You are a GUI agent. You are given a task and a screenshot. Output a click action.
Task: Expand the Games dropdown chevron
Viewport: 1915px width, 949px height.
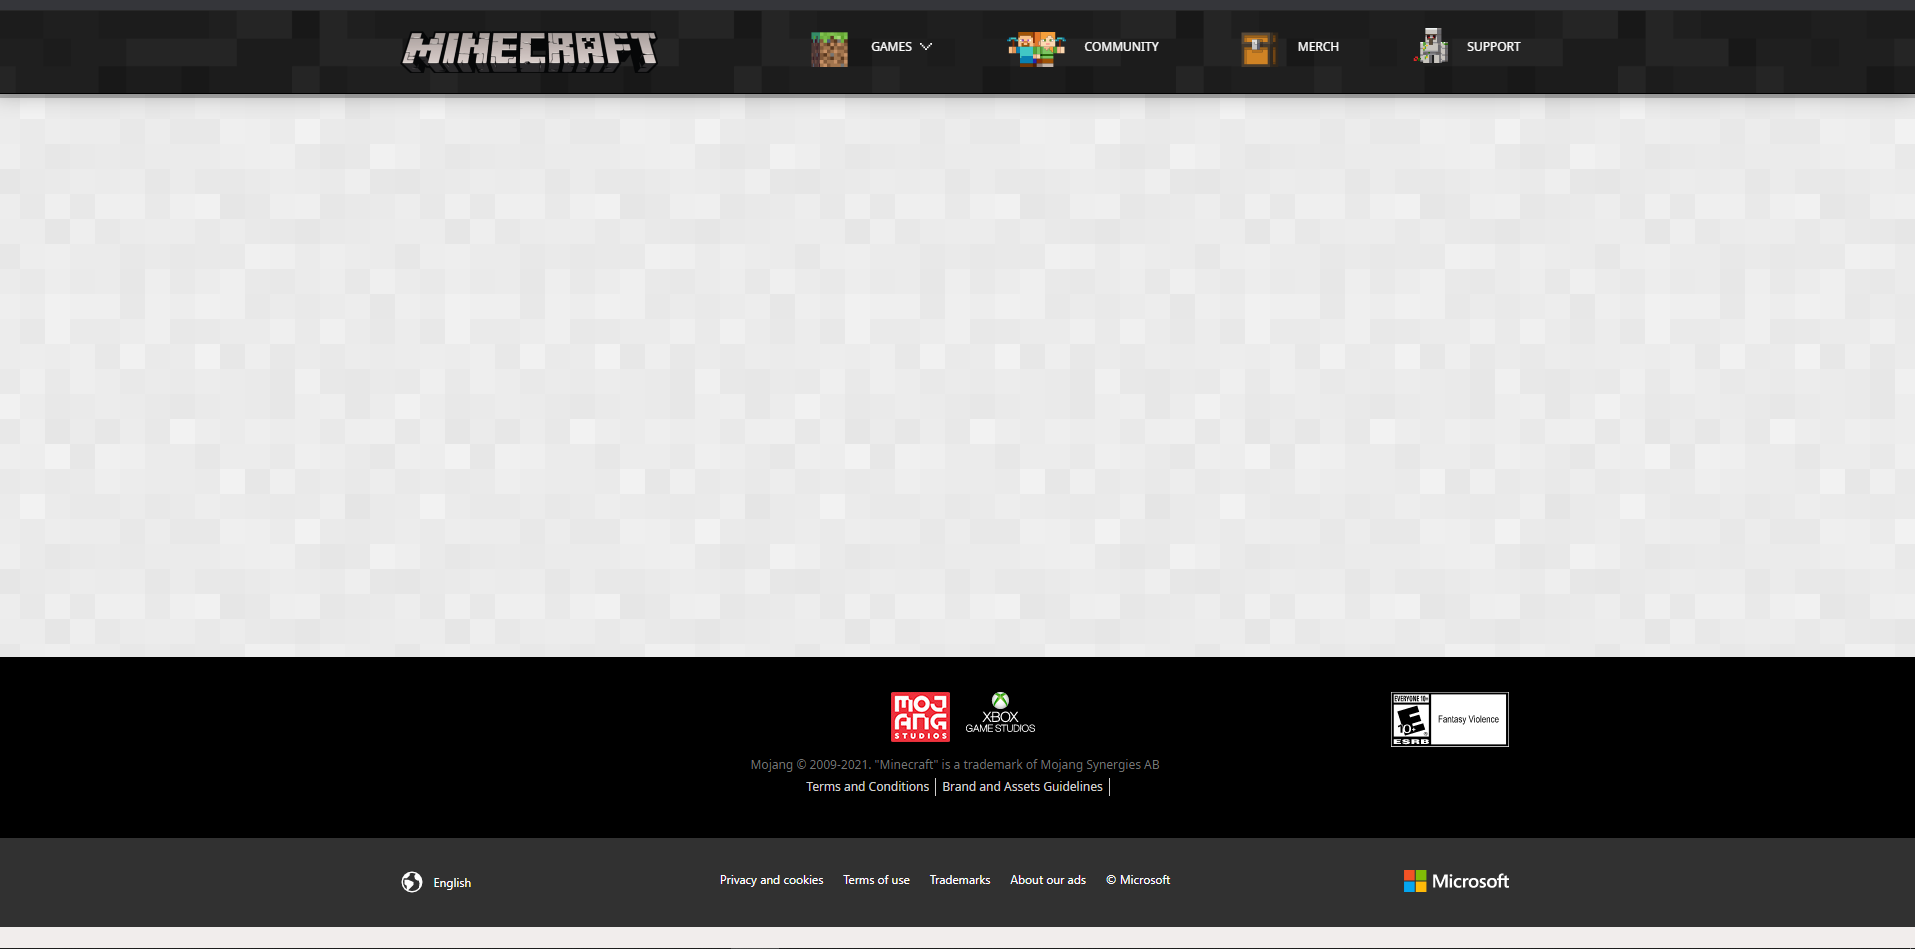(x=926, y=47)
